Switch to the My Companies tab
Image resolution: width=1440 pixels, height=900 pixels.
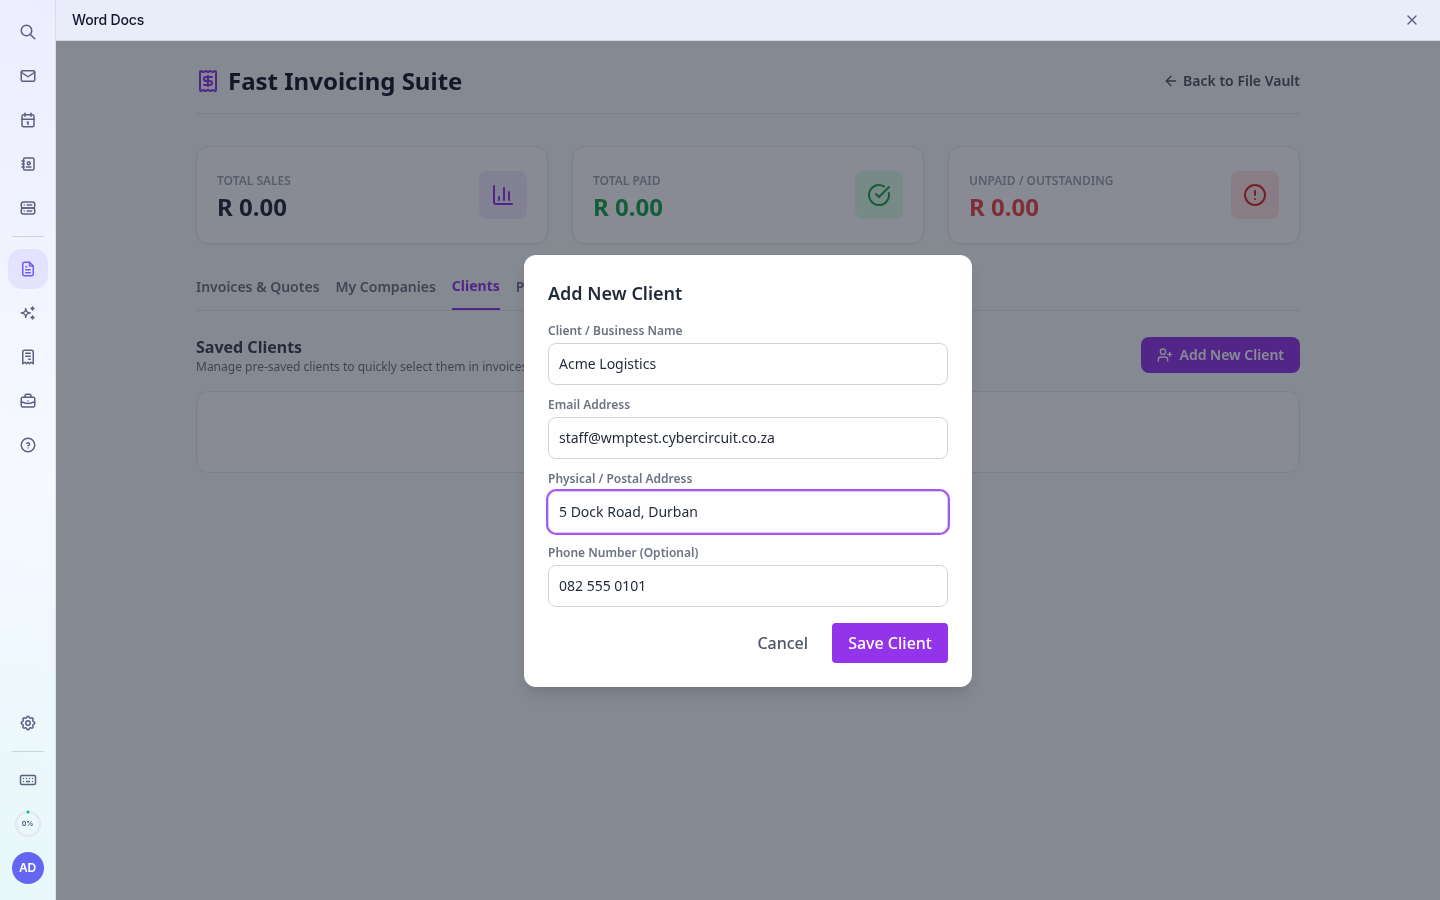point(386,287)
